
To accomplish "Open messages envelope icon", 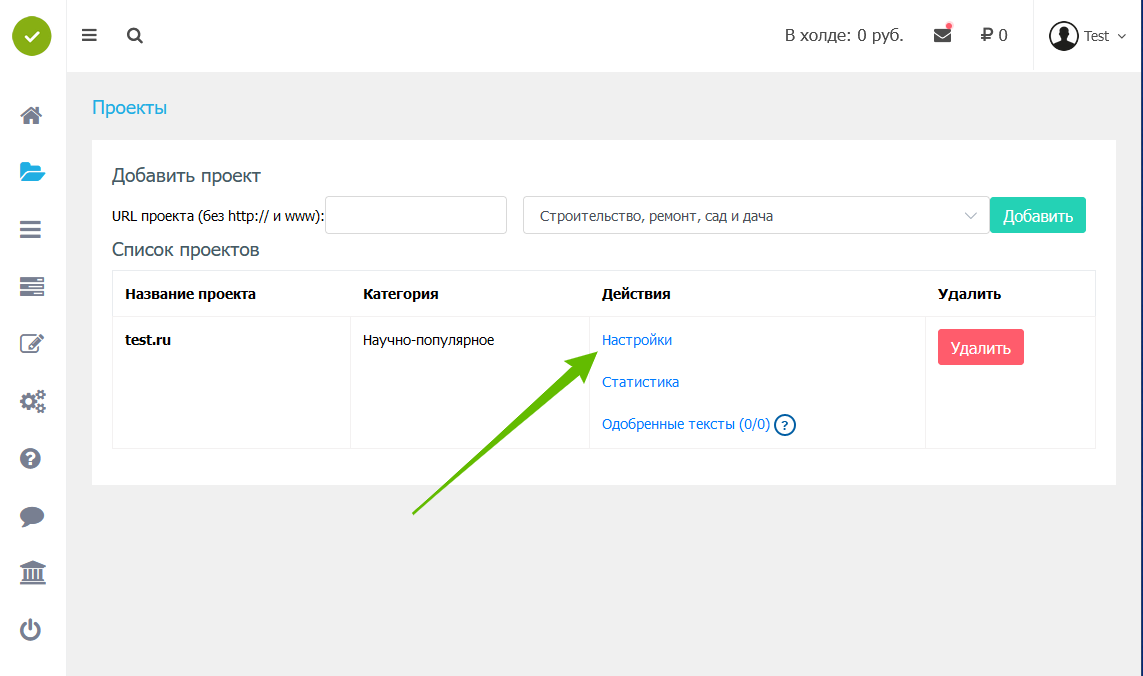I will click(x=942, y=35).
